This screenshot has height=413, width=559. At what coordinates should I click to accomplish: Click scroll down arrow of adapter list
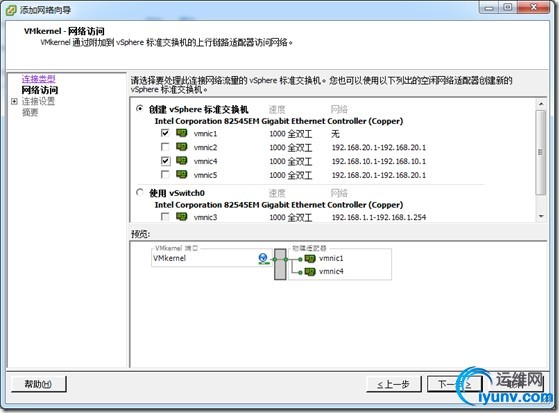coord(541,216)
